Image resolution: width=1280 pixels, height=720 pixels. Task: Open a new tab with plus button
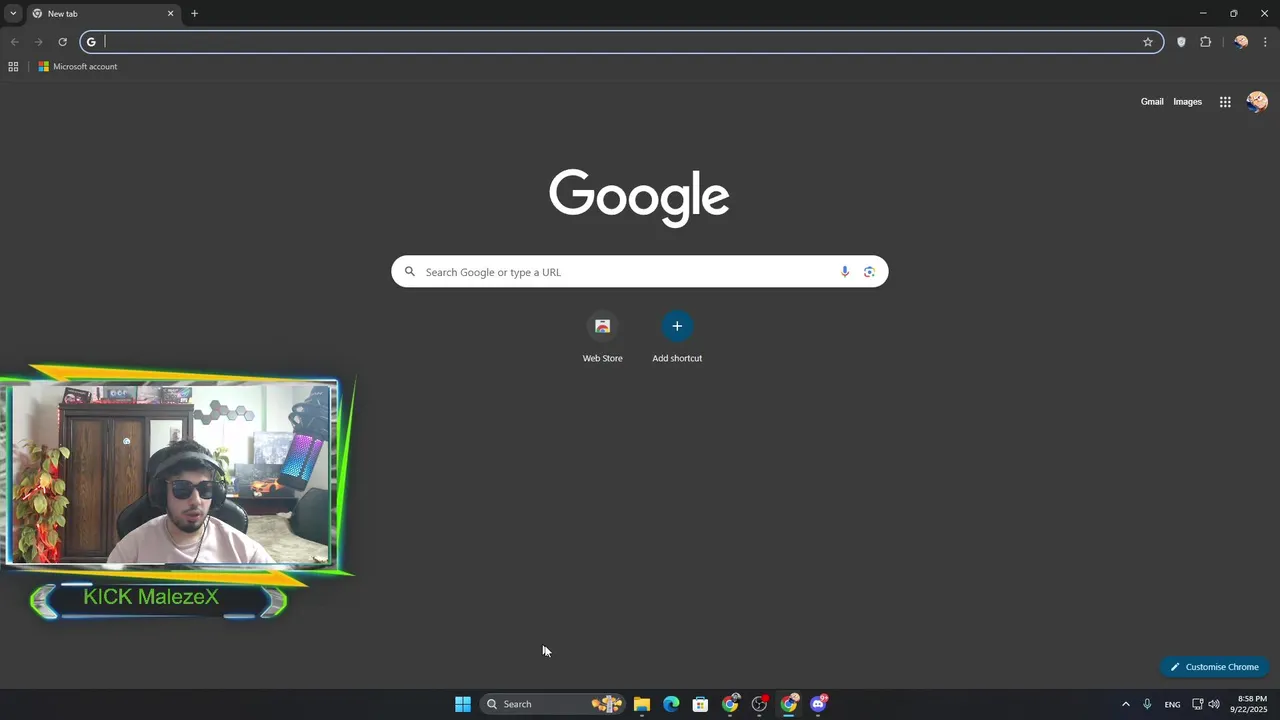pyautogui.click(x=194, y=14)
